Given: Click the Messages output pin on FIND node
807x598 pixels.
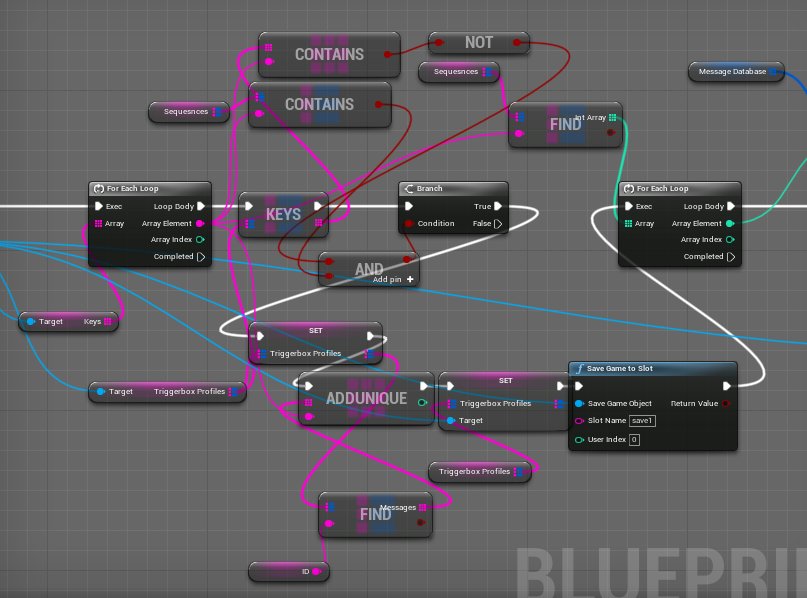Looking at the screenshot, I should click(x=423, y=507).
